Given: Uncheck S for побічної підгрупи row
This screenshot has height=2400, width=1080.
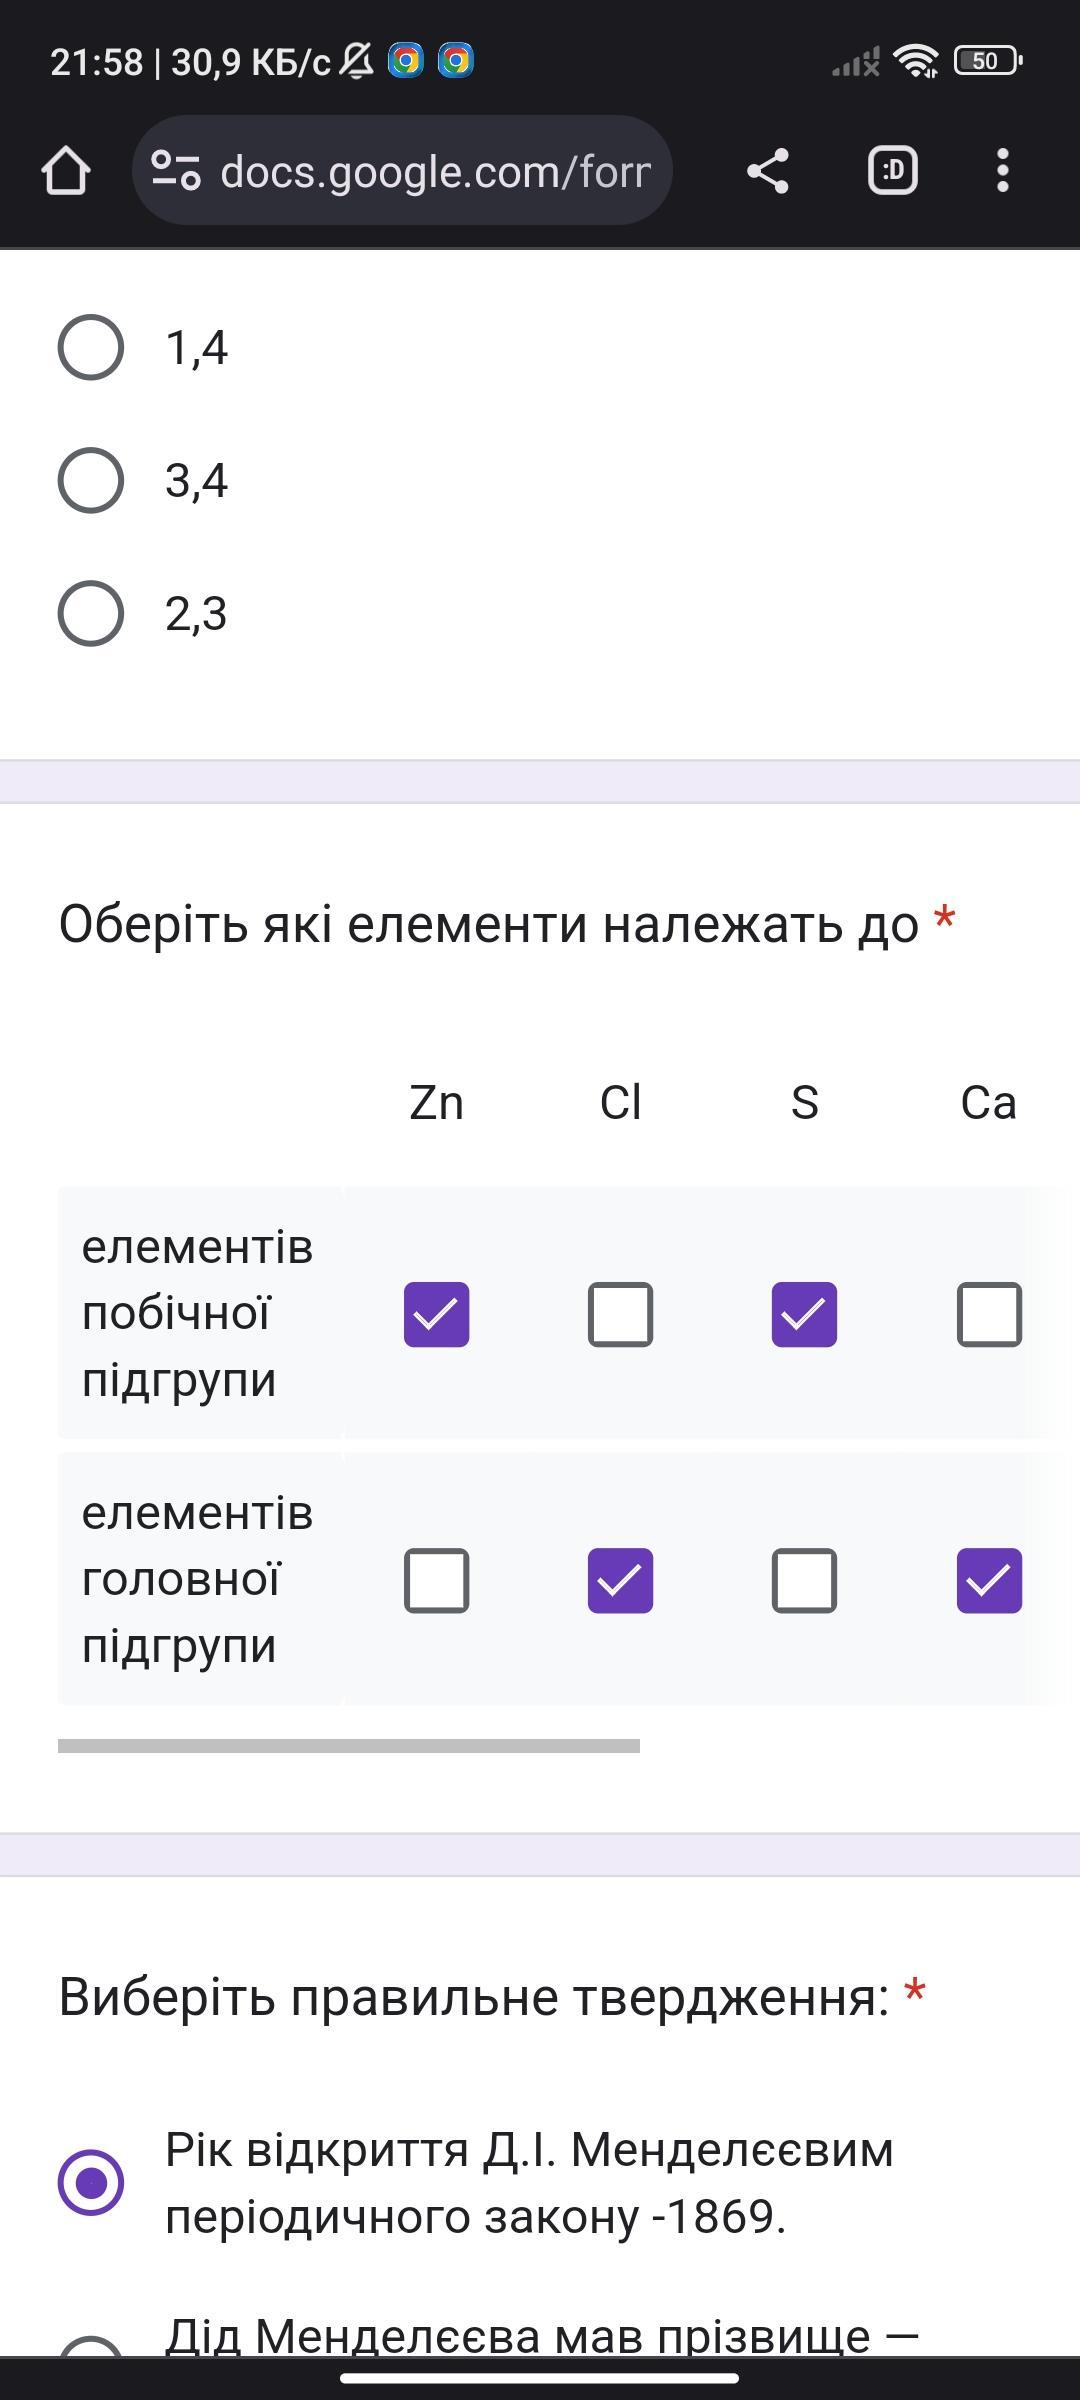Looking at the screenshot, I should [x=804, y=1315].
